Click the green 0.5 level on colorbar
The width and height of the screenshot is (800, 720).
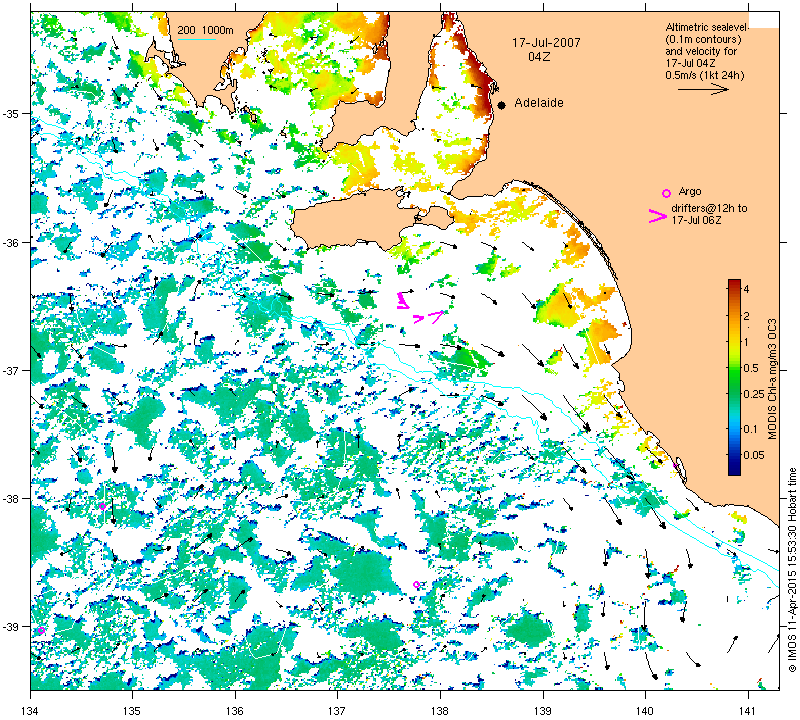(734, 368)
